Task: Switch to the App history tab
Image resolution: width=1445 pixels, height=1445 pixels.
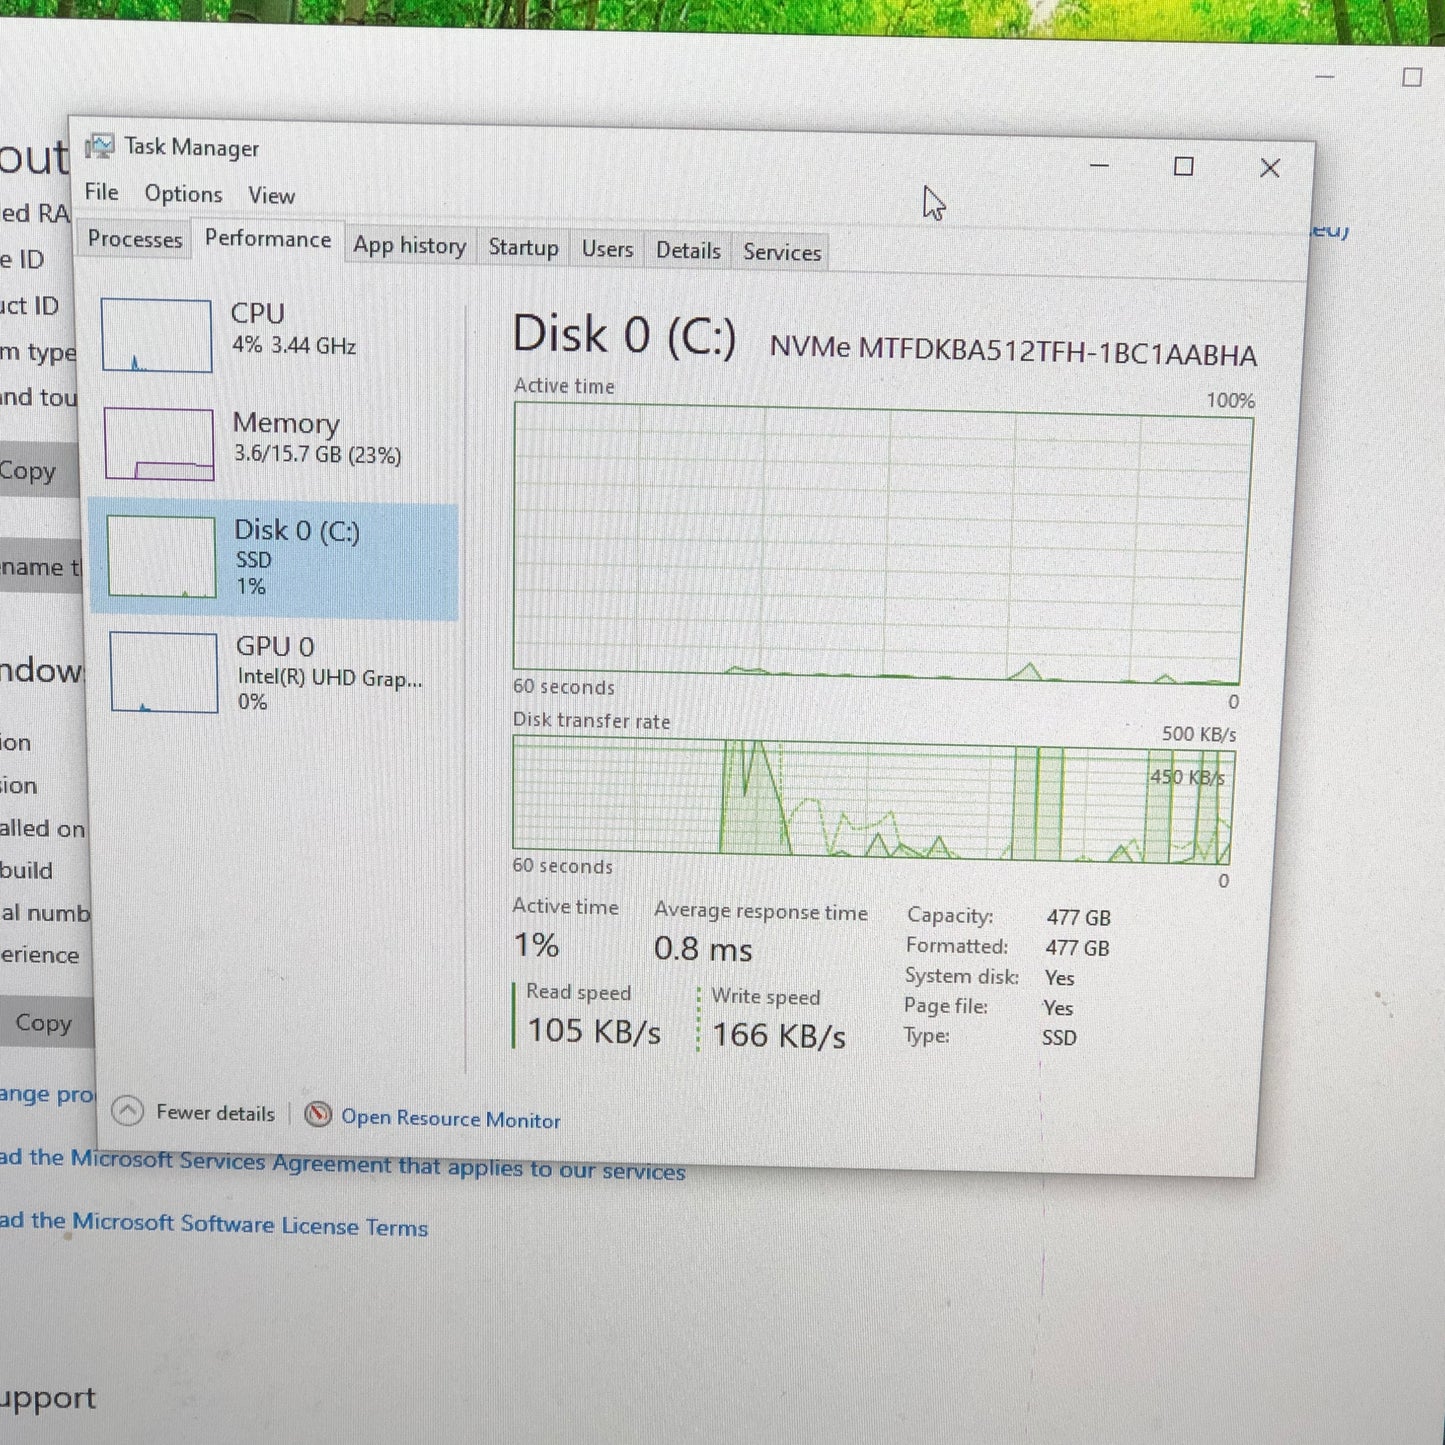Action: [409, 246]
